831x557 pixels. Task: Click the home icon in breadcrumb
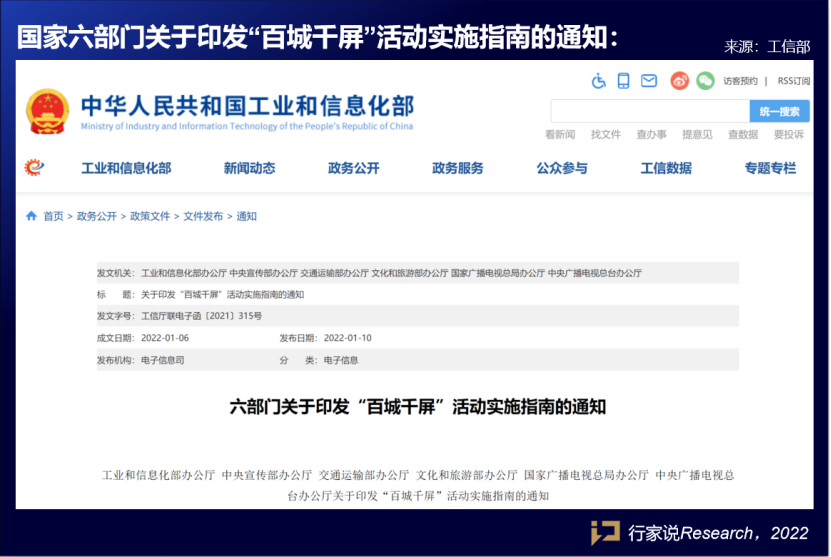tap(31, 216)
